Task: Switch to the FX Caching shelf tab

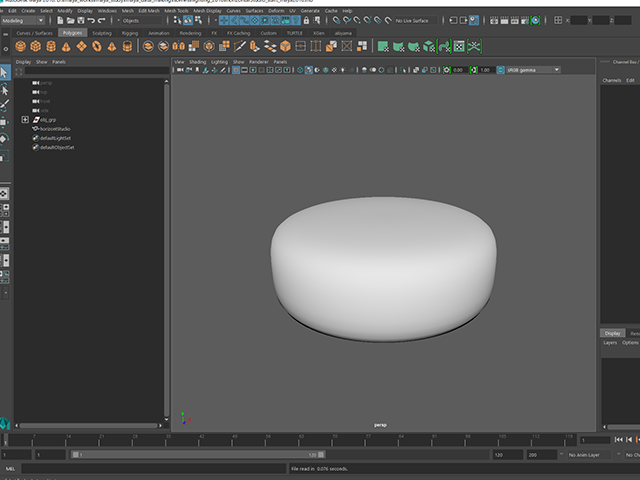Action: (238, 33)
